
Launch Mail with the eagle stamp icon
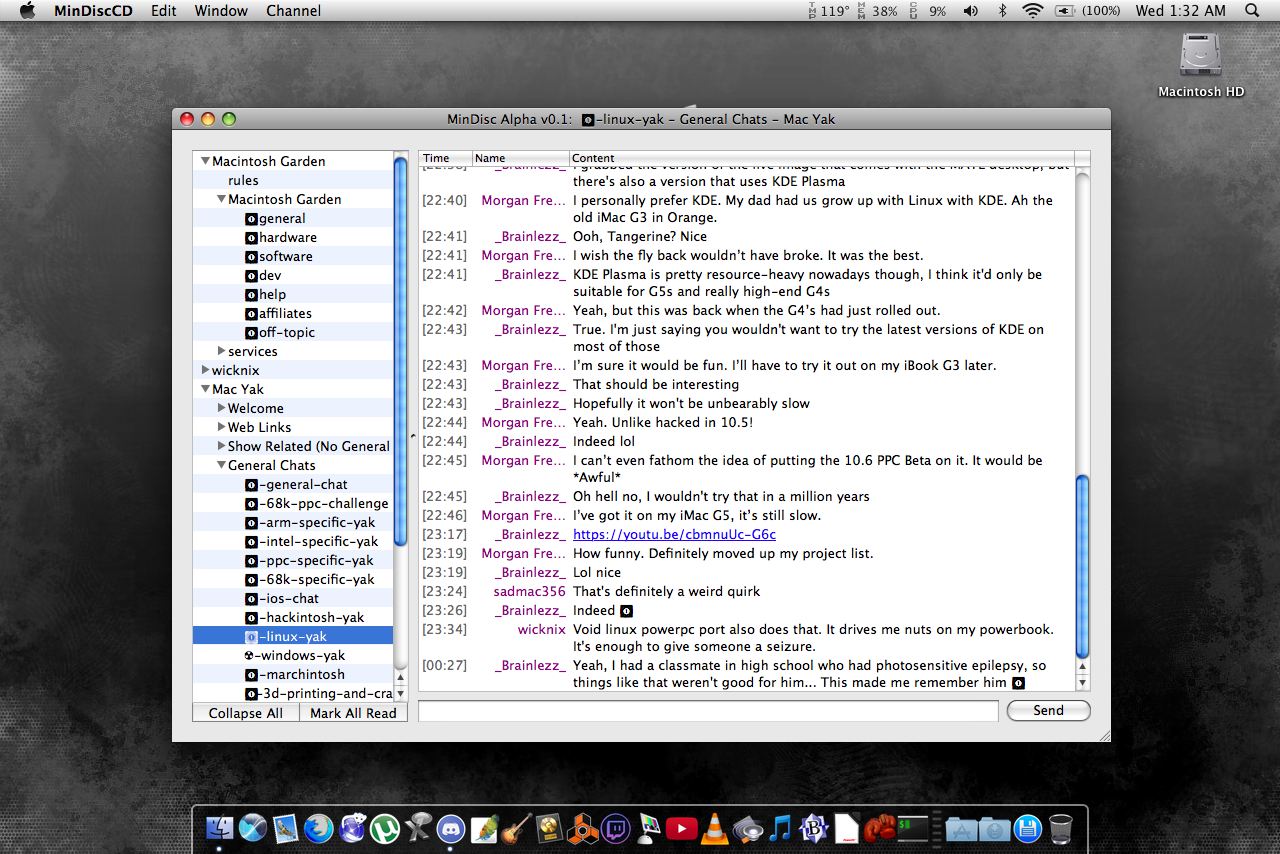click(x=286, y=828)
